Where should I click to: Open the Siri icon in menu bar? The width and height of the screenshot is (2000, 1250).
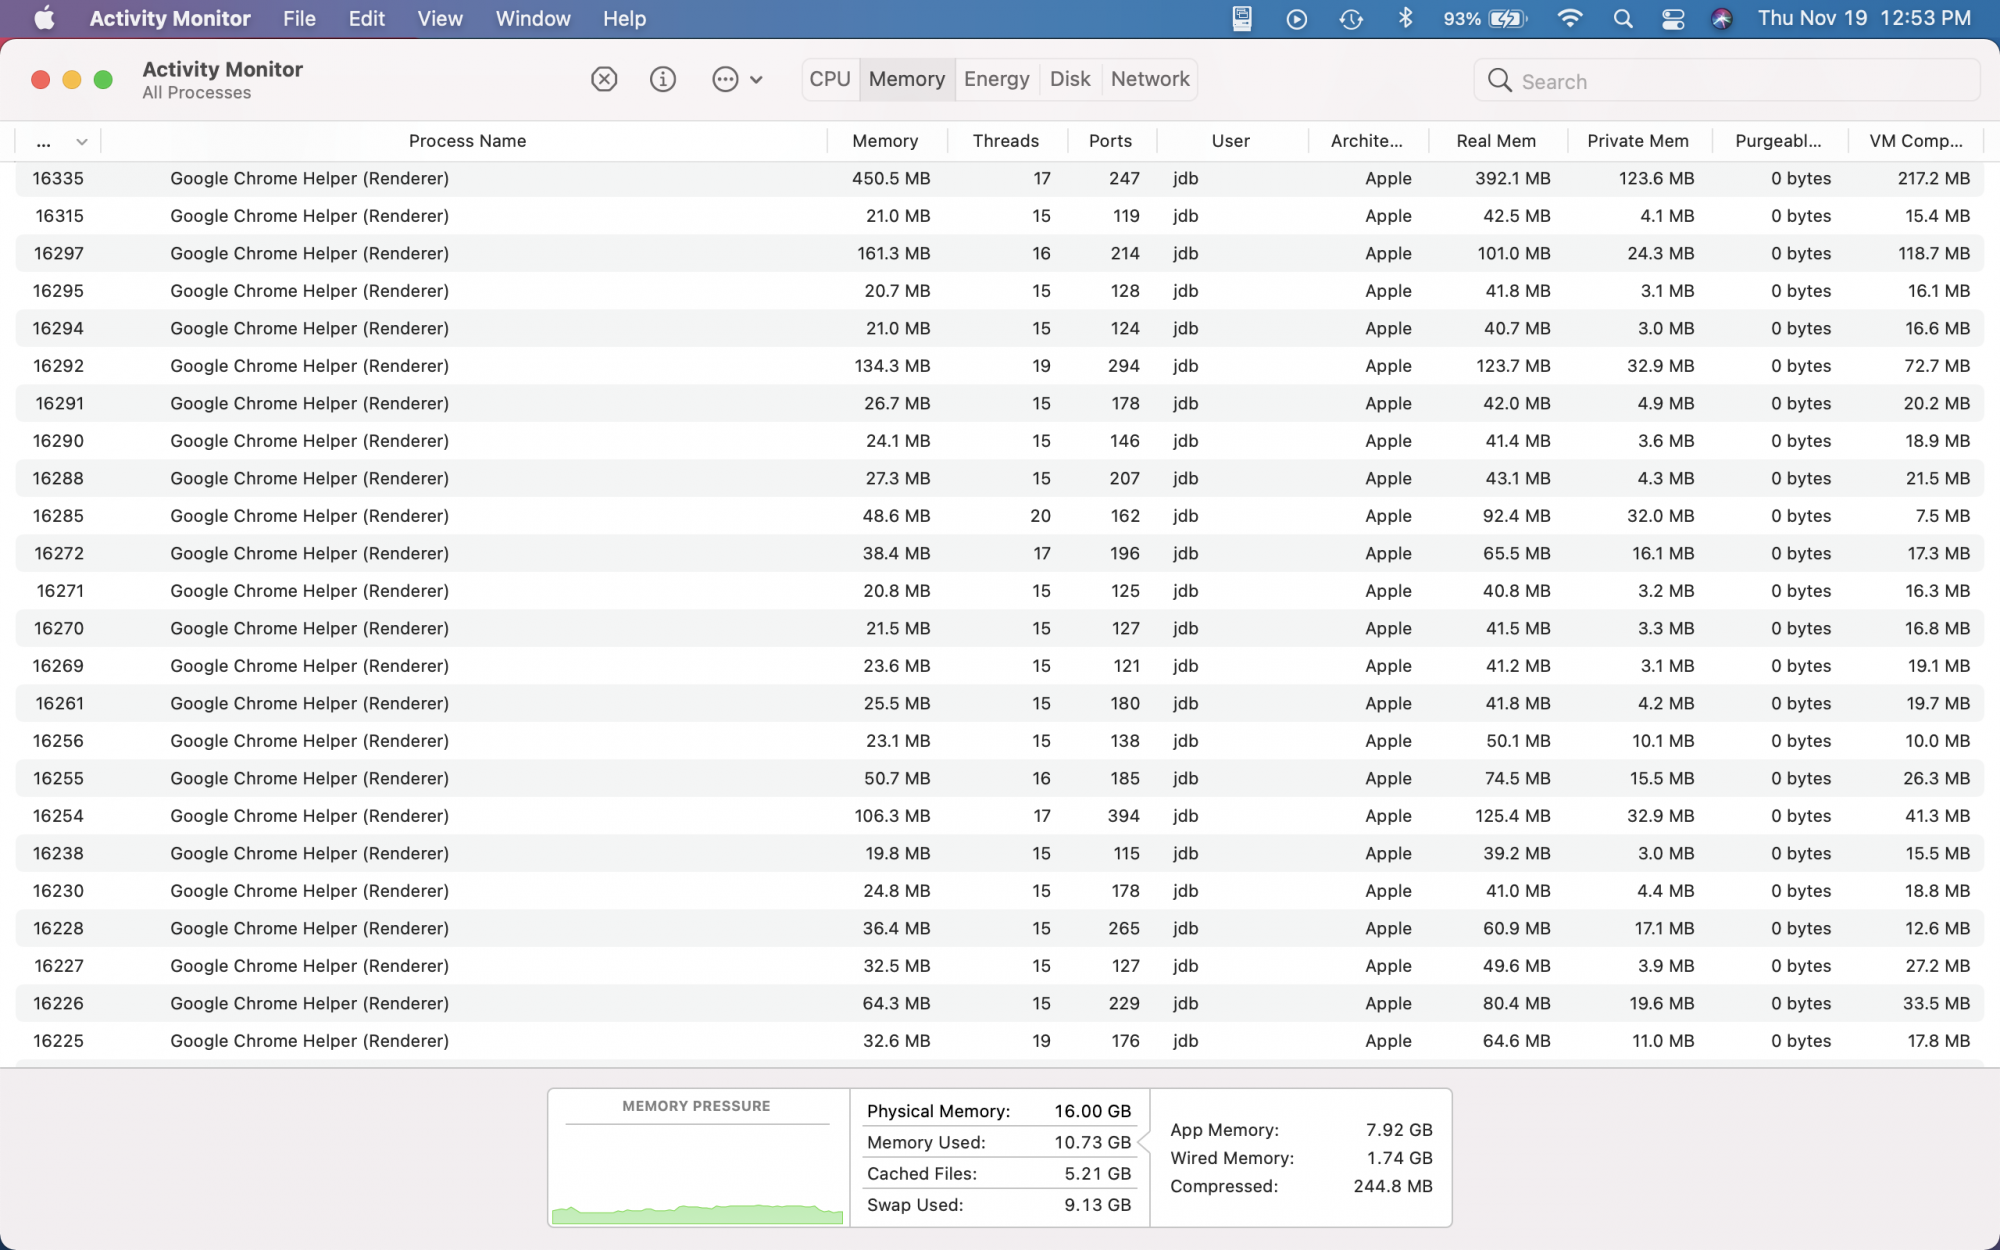point(1721,19)
